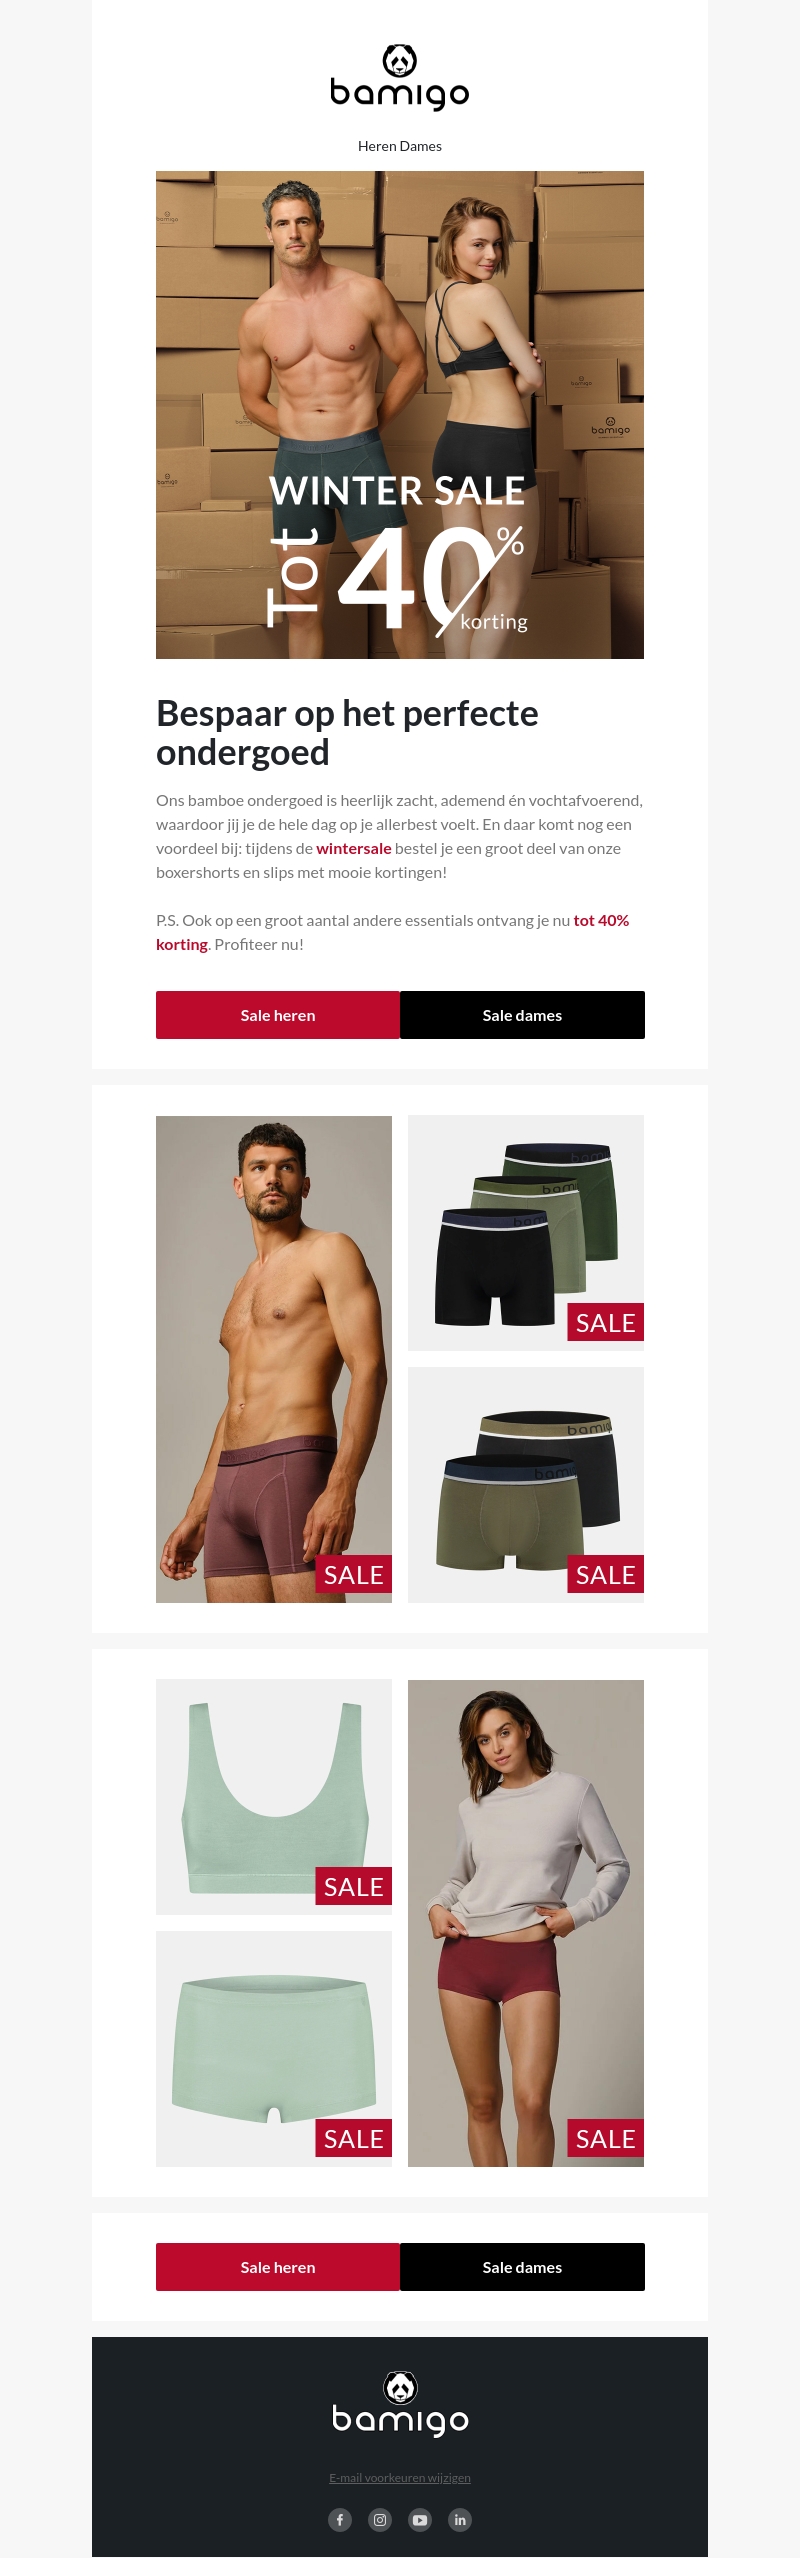Open the woman in grey sweater image
The image size is (800, 2558).
click(x=526, y=1923)
